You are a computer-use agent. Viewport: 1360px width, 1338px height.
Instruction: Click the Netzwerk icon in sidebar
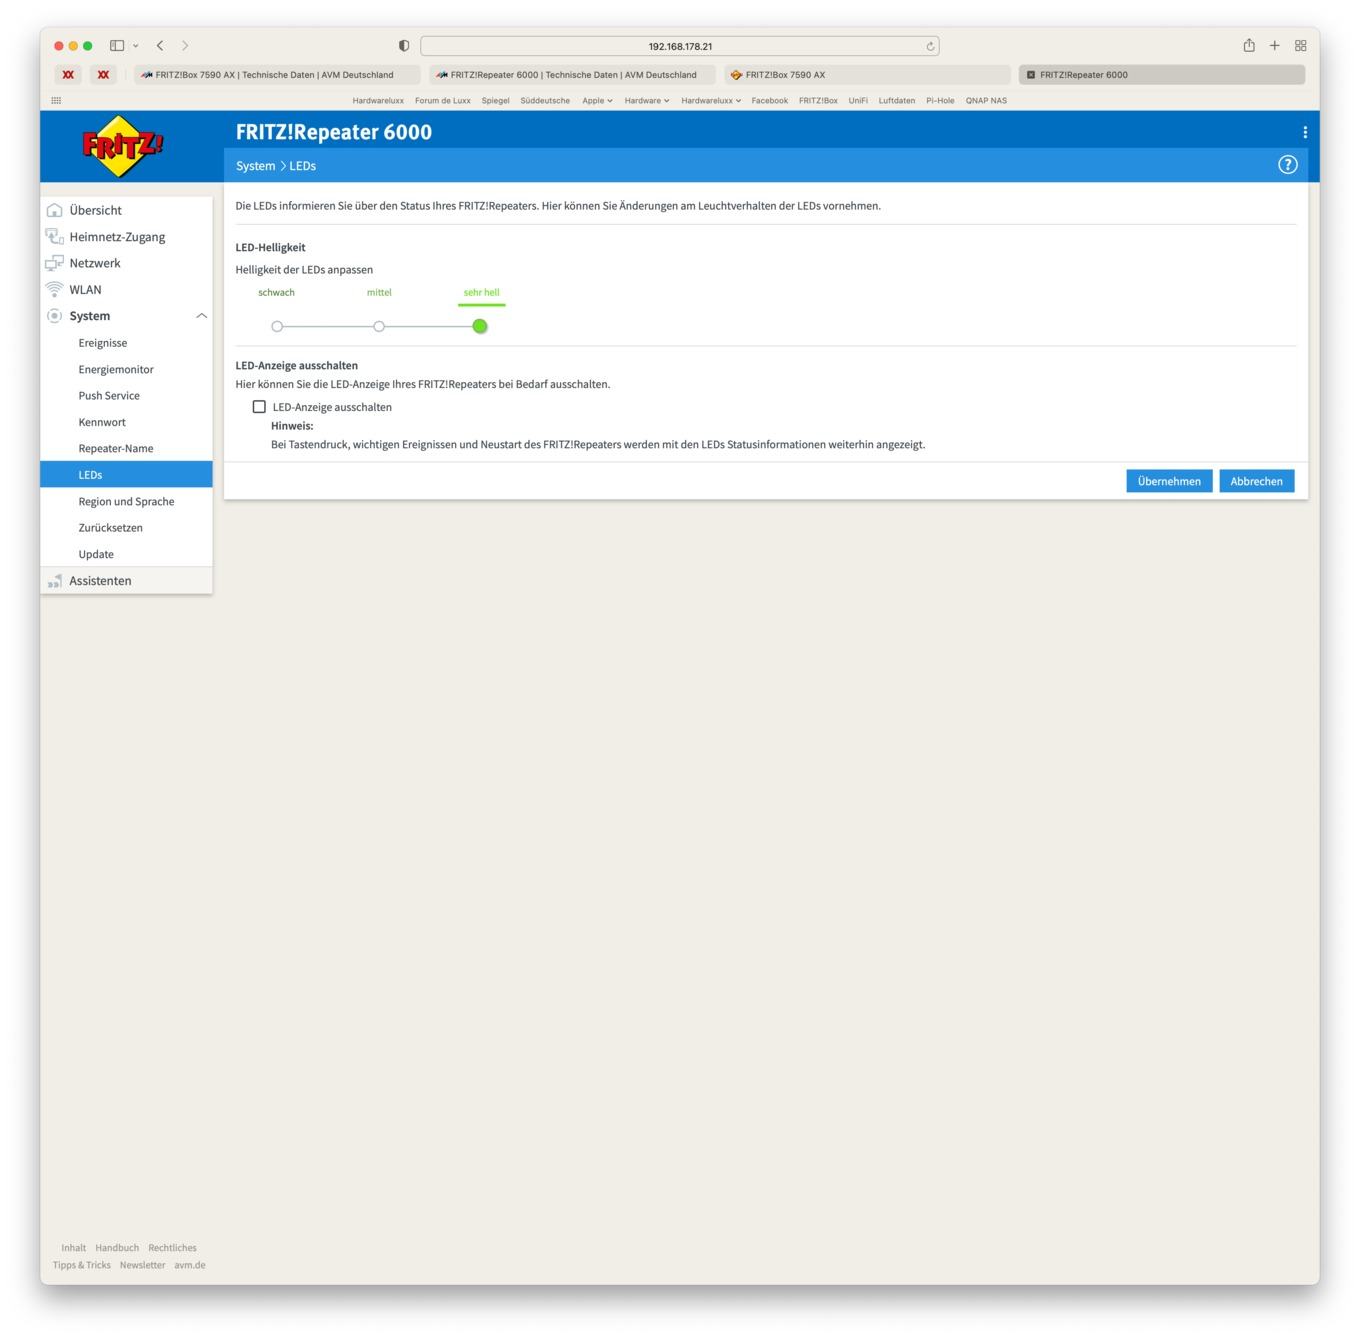(55, 263)
